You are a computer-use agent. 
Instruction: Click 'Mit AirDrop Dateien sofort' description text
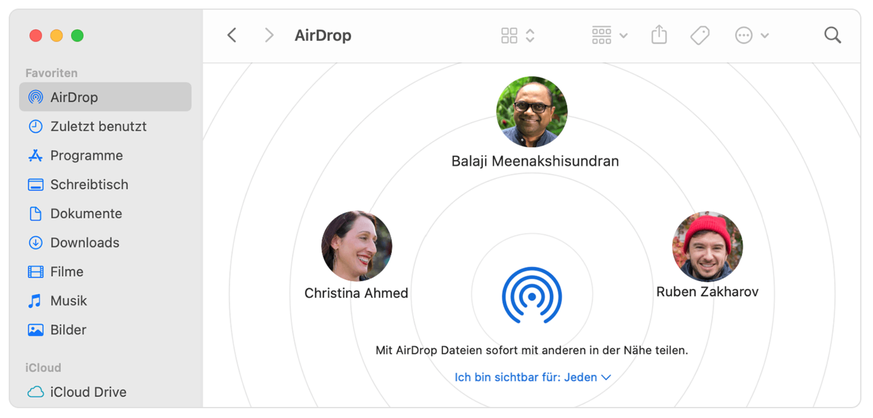pos(532,351)
